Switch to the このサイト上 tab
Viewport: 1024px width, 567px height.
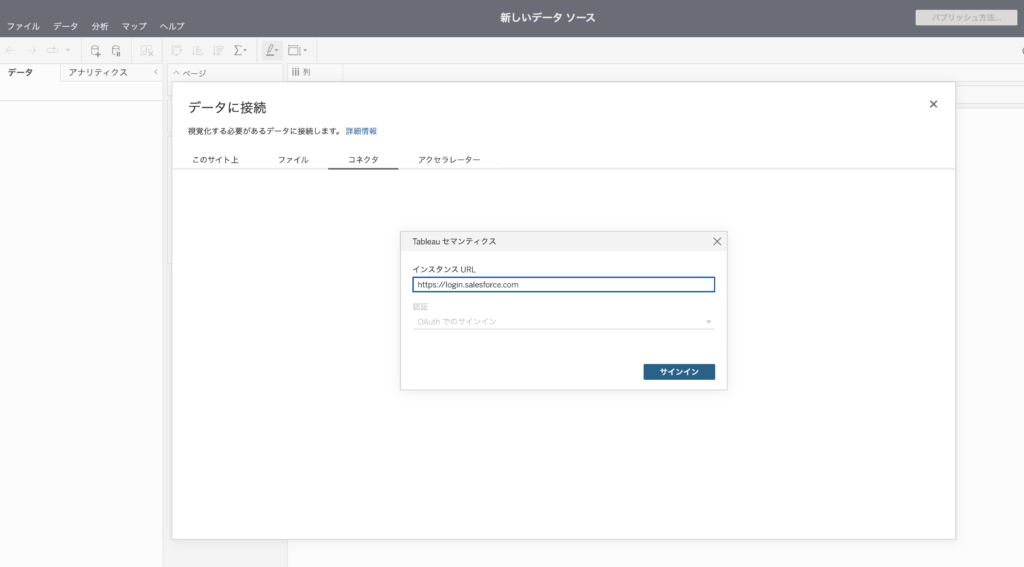(215, 159)
